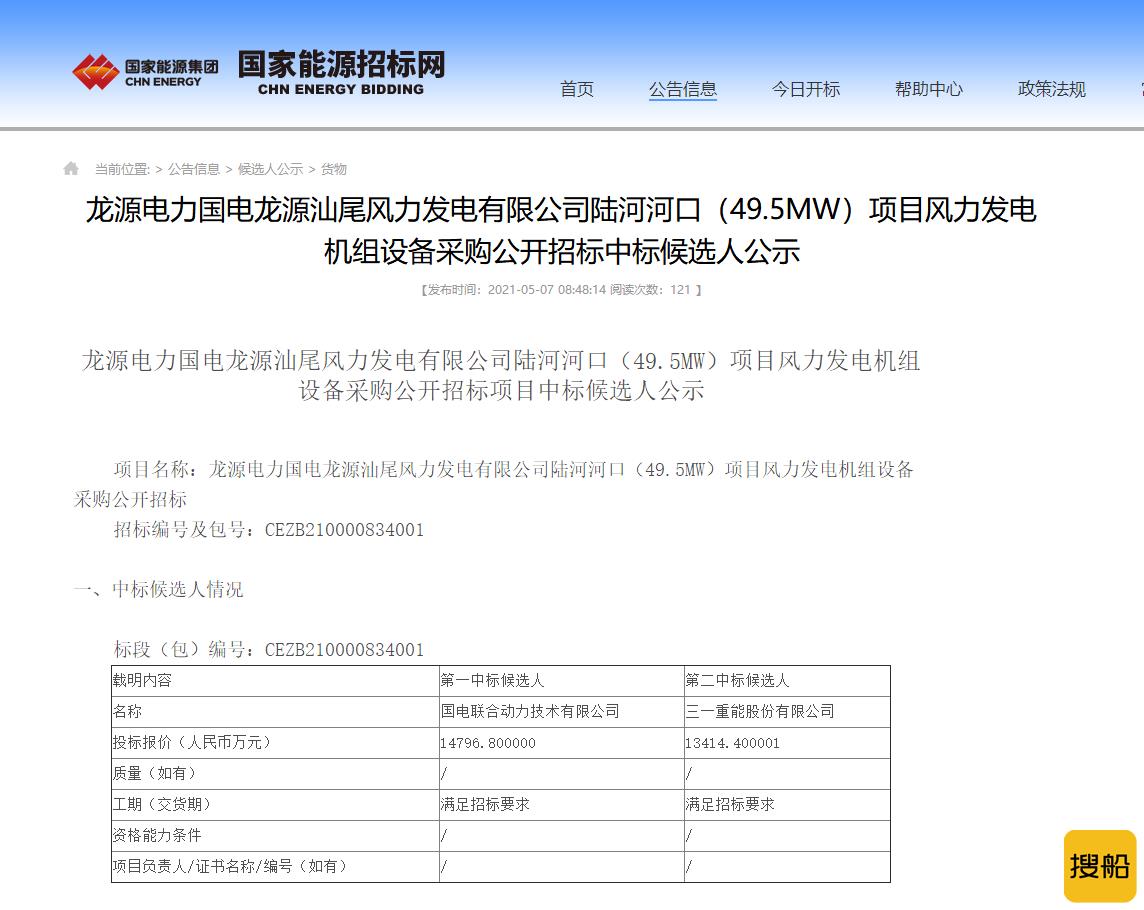Click the bid price 14796.800000 cell
Image resolution: width=1144 pixels, height=910 pixels.
pos(561,743)
